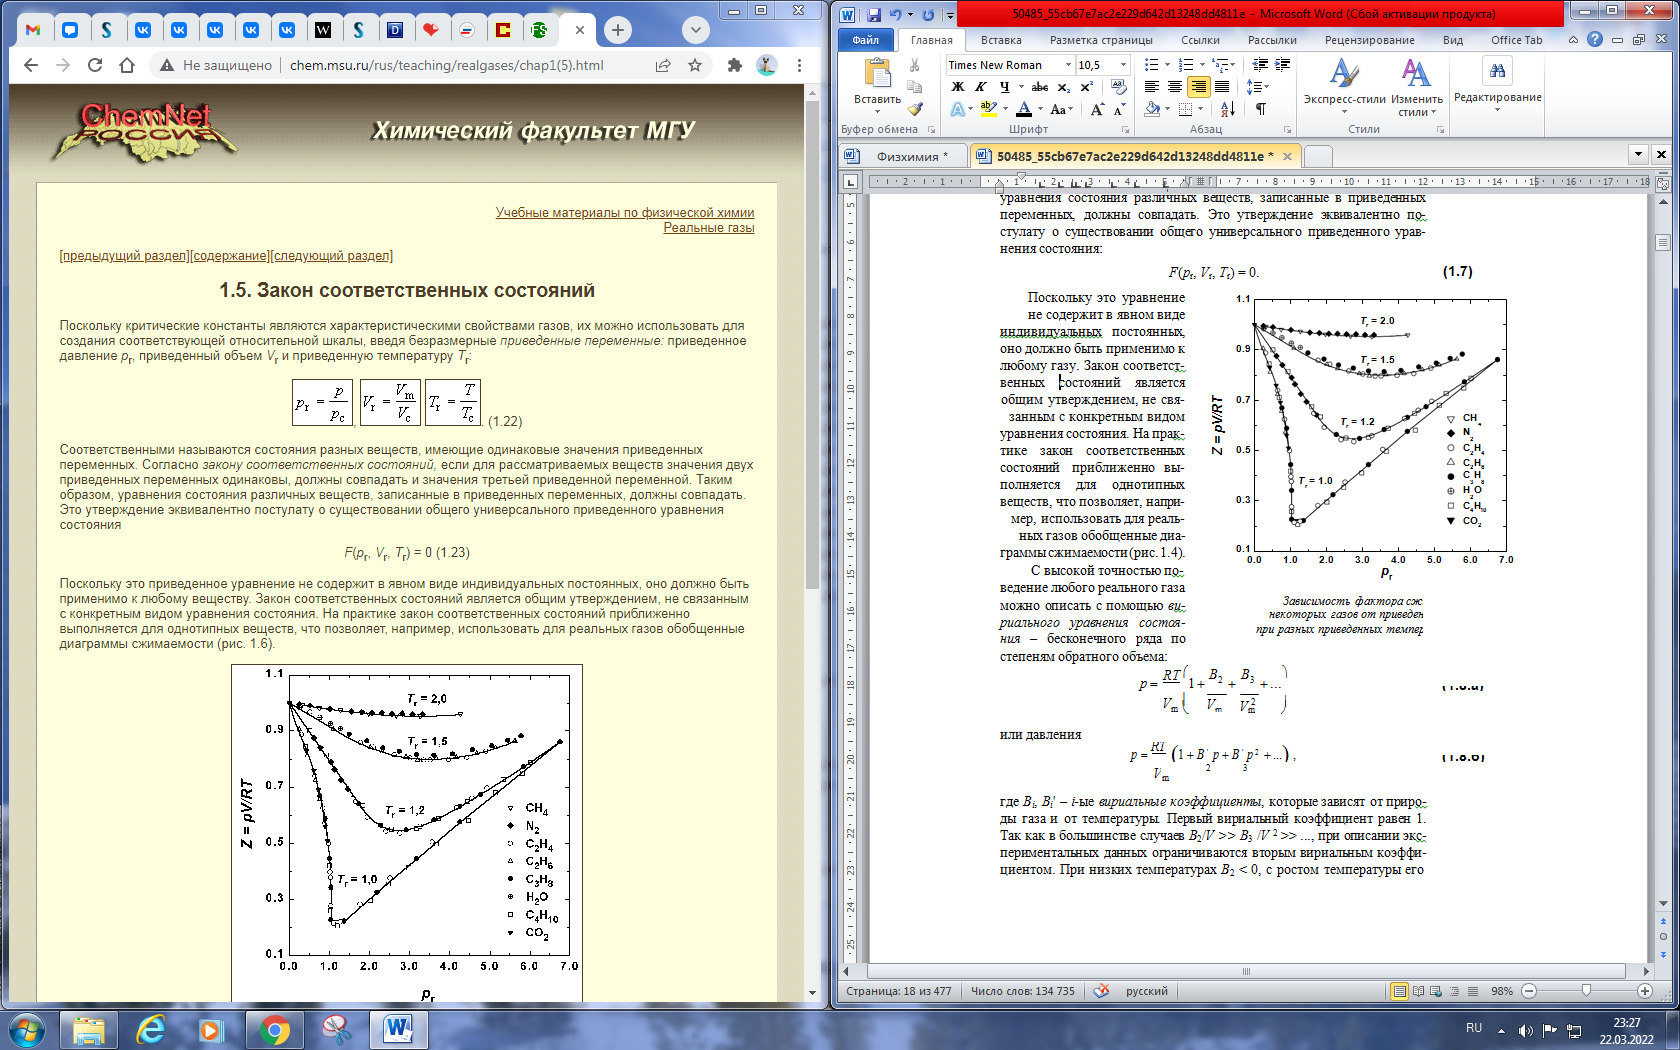Switch to the Ссылки ribbon tab
Viewport: 1680px width, 1050px height.
1200,40
